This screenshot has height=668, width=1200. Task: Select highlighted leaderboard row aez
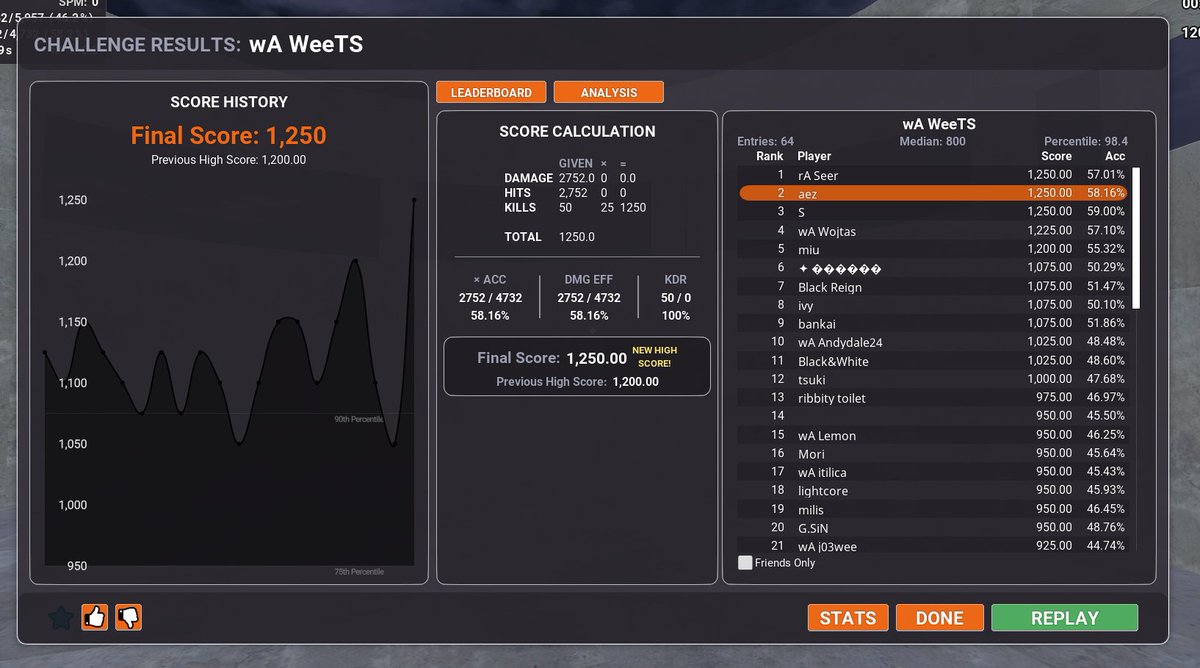tap(932, 193)
